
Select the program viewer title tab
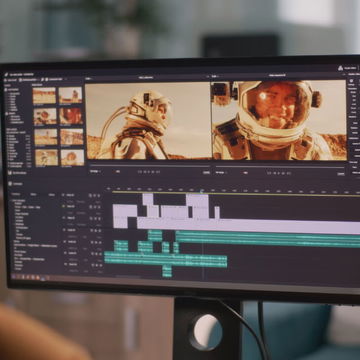(x=277, y=76)
